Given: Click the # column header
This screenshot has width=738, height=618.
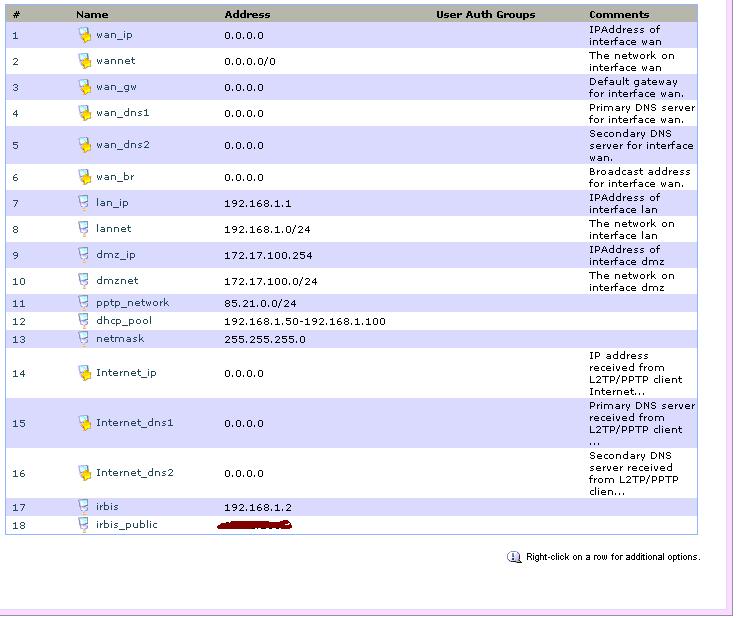Looking at the screenshot, I should (16, 15).
